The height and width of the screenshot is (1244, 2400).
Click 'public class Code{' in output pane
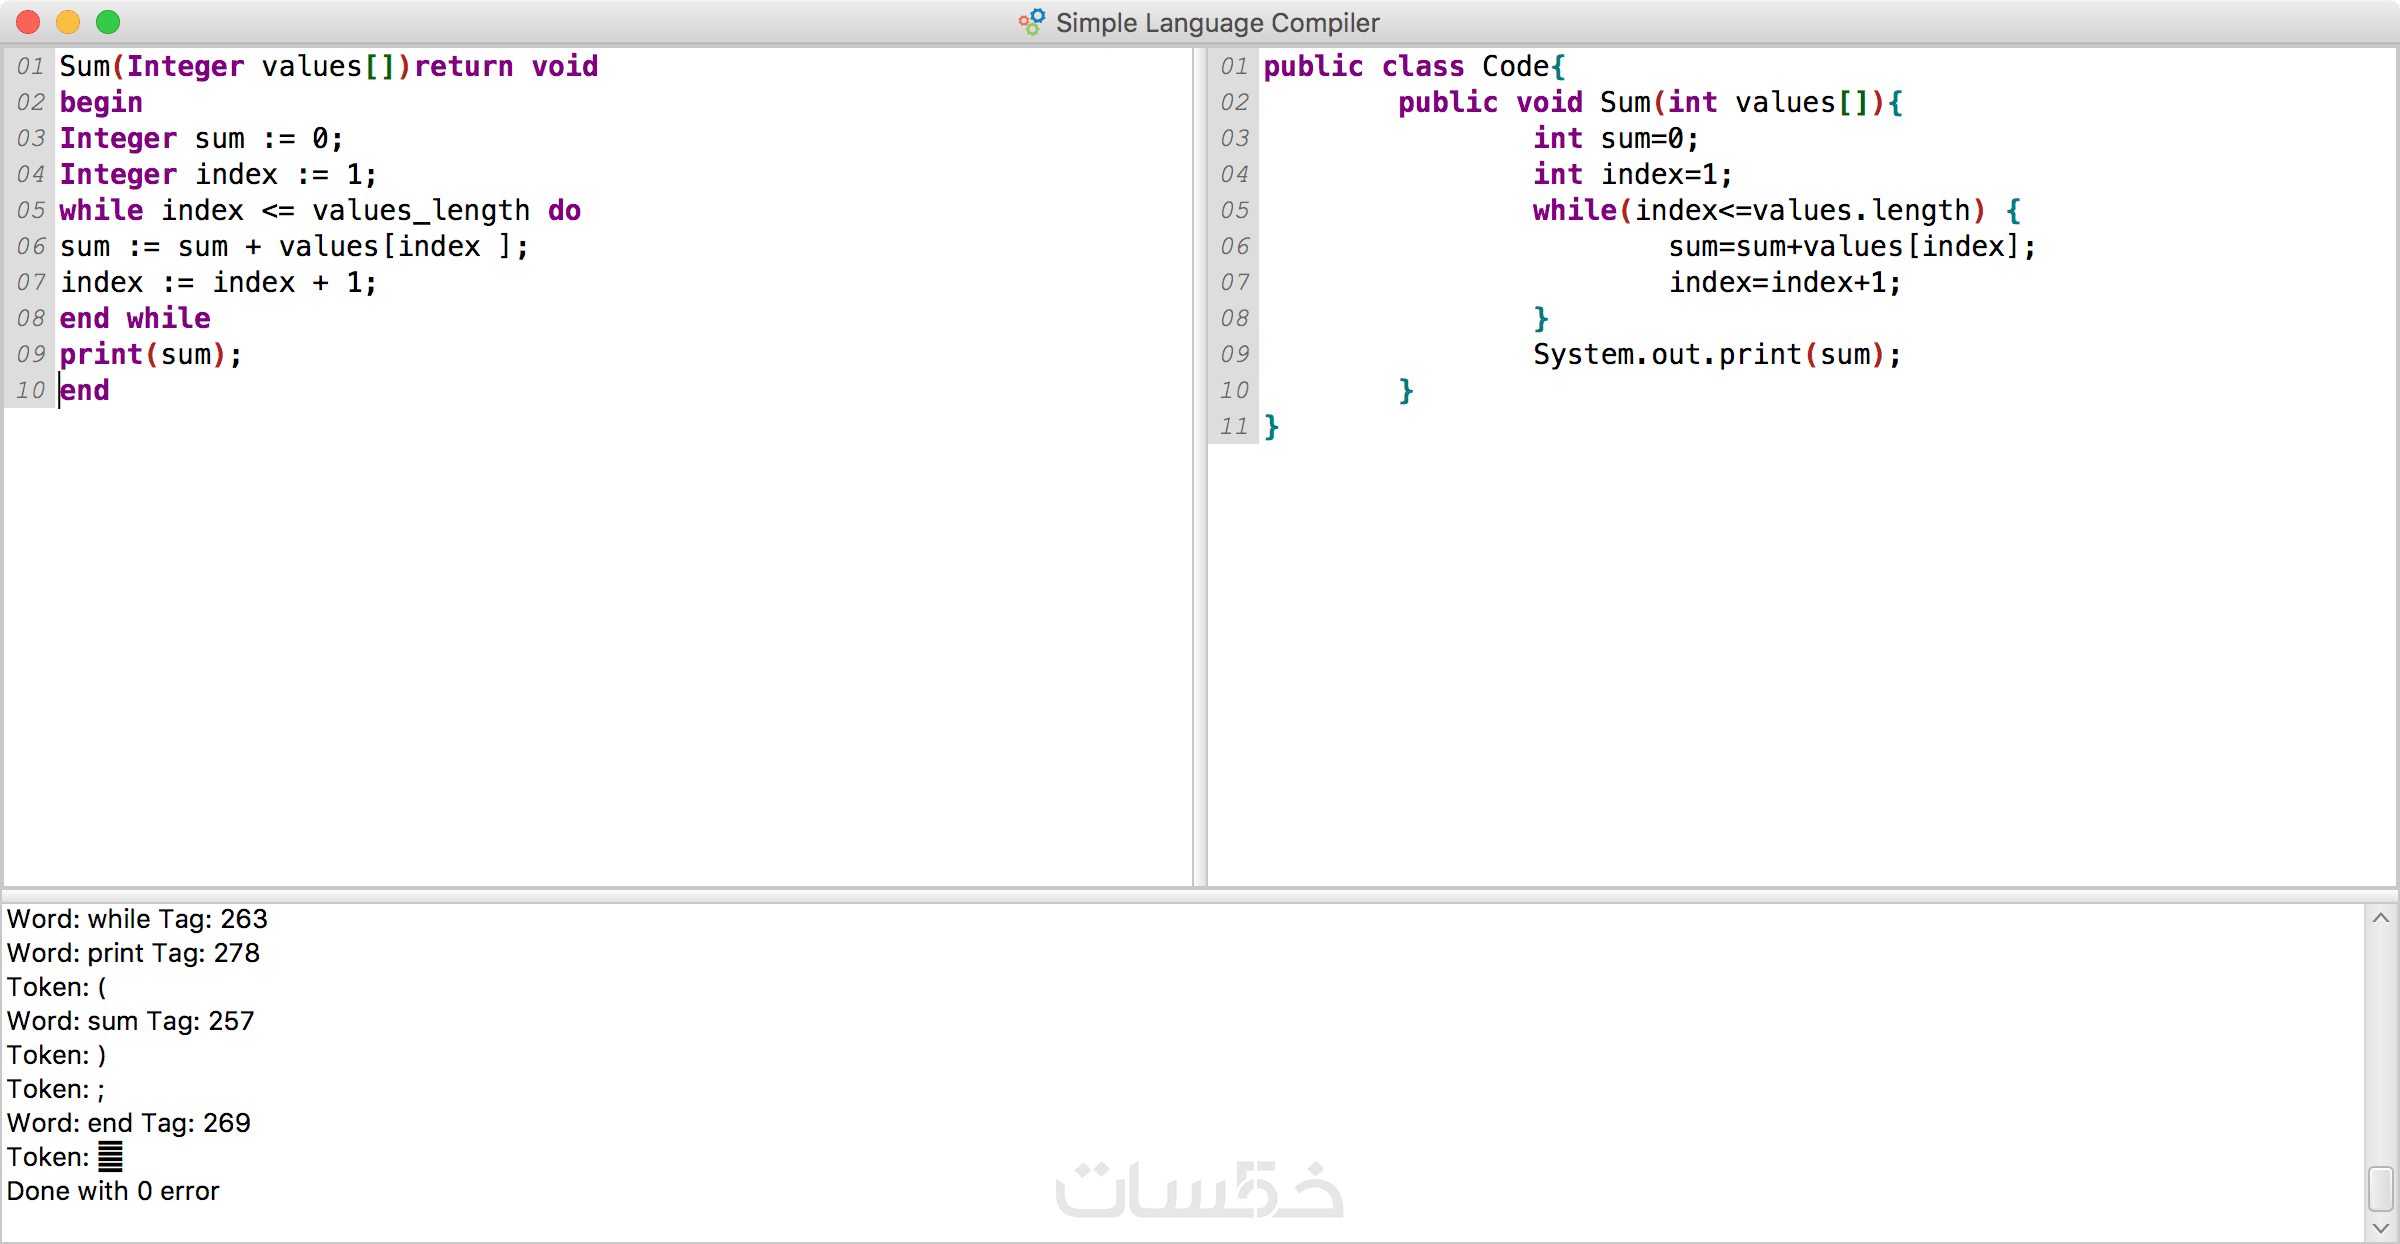(1414, 66)
